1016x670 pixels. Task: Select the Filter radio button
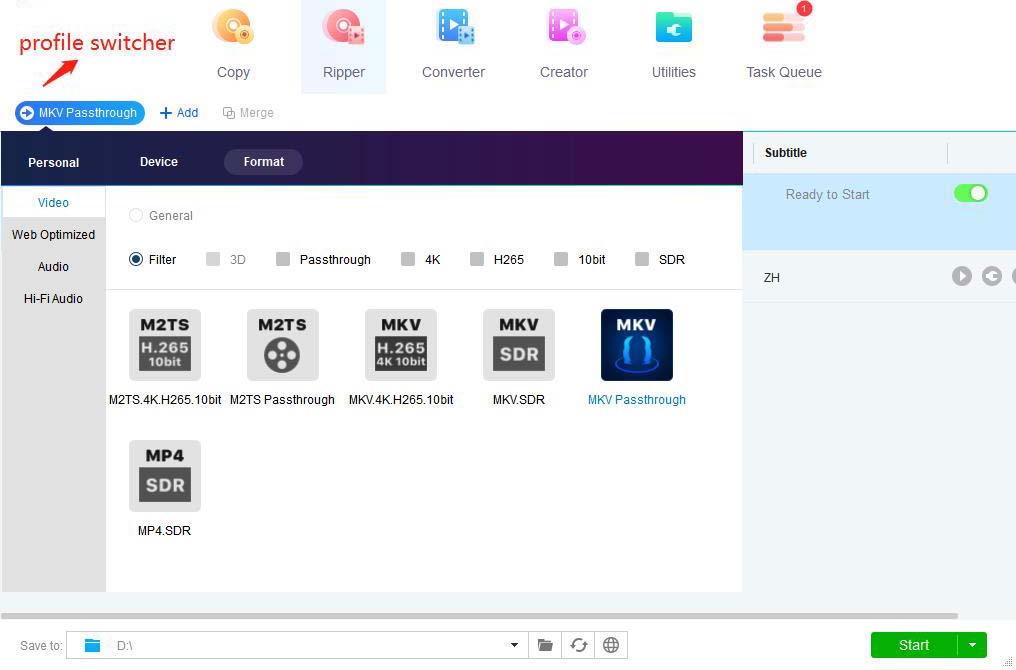coord(135,259)
